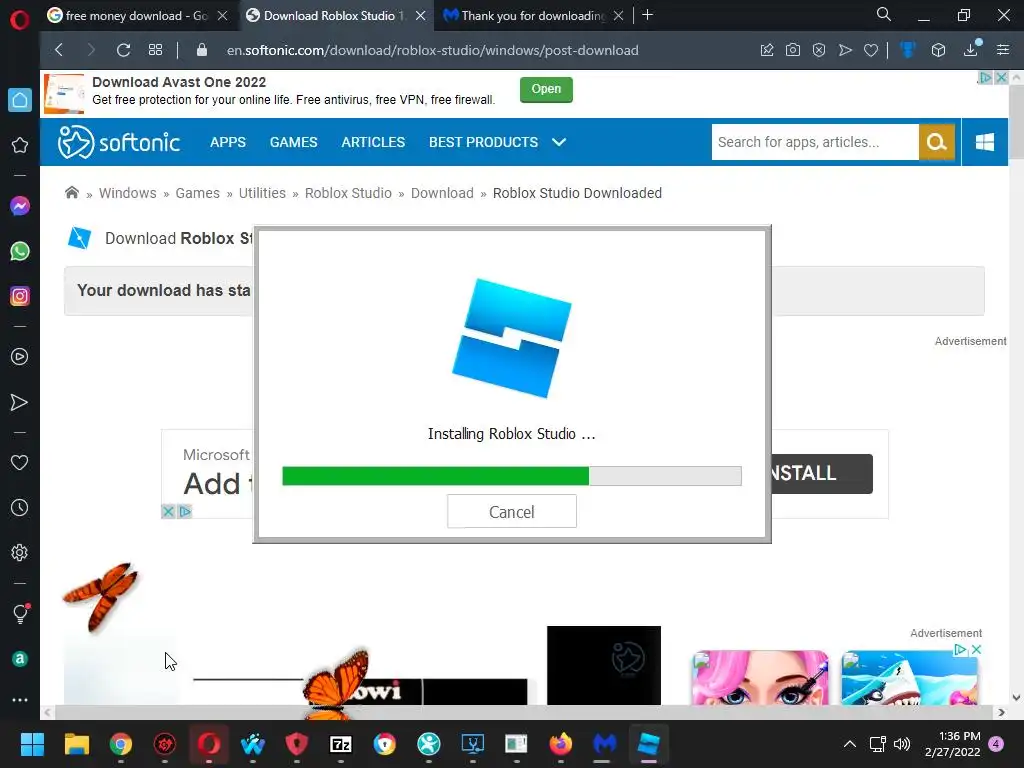Open Windows Start menu
Image resolution: width=1024 pixels, height=768 pixels.
pos(31,744)
